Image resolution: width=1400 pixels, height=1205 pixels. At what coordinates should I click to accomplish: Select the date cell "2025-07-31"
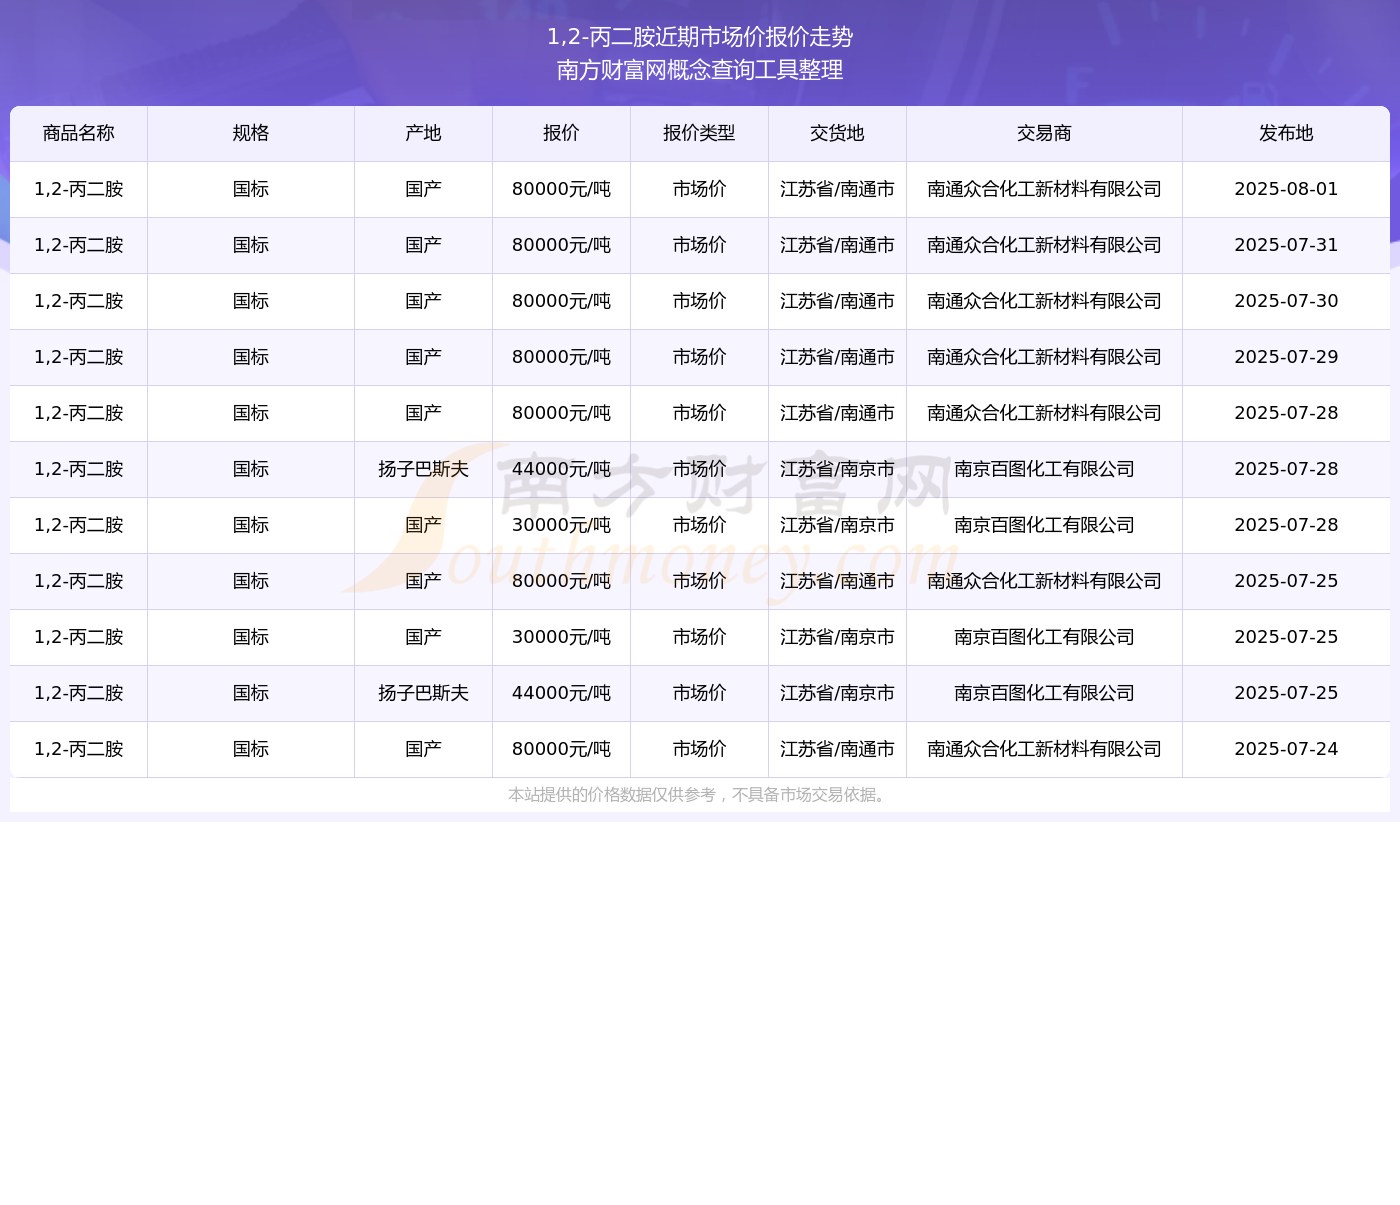(x=1287, y=245)
